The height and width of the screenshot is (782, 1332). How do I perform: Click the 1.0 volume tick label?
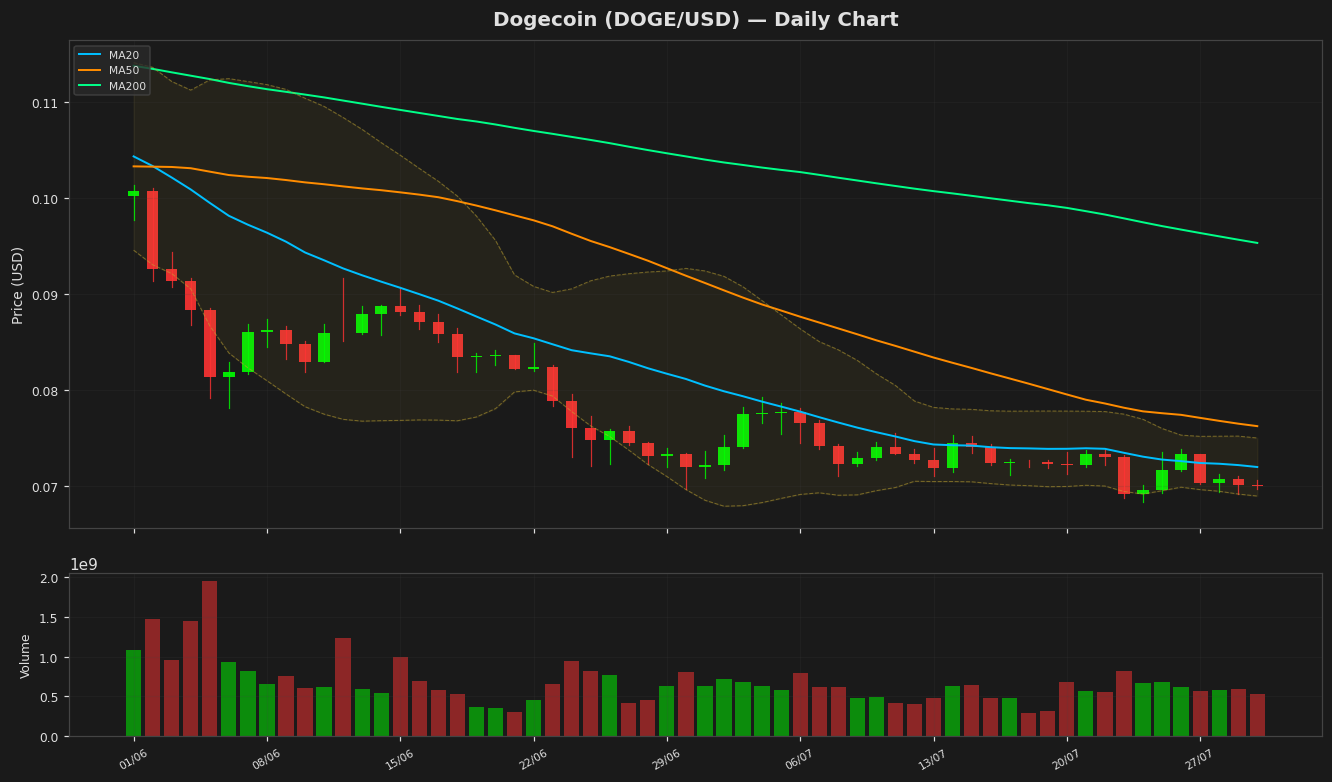click(x=49, y=658)
